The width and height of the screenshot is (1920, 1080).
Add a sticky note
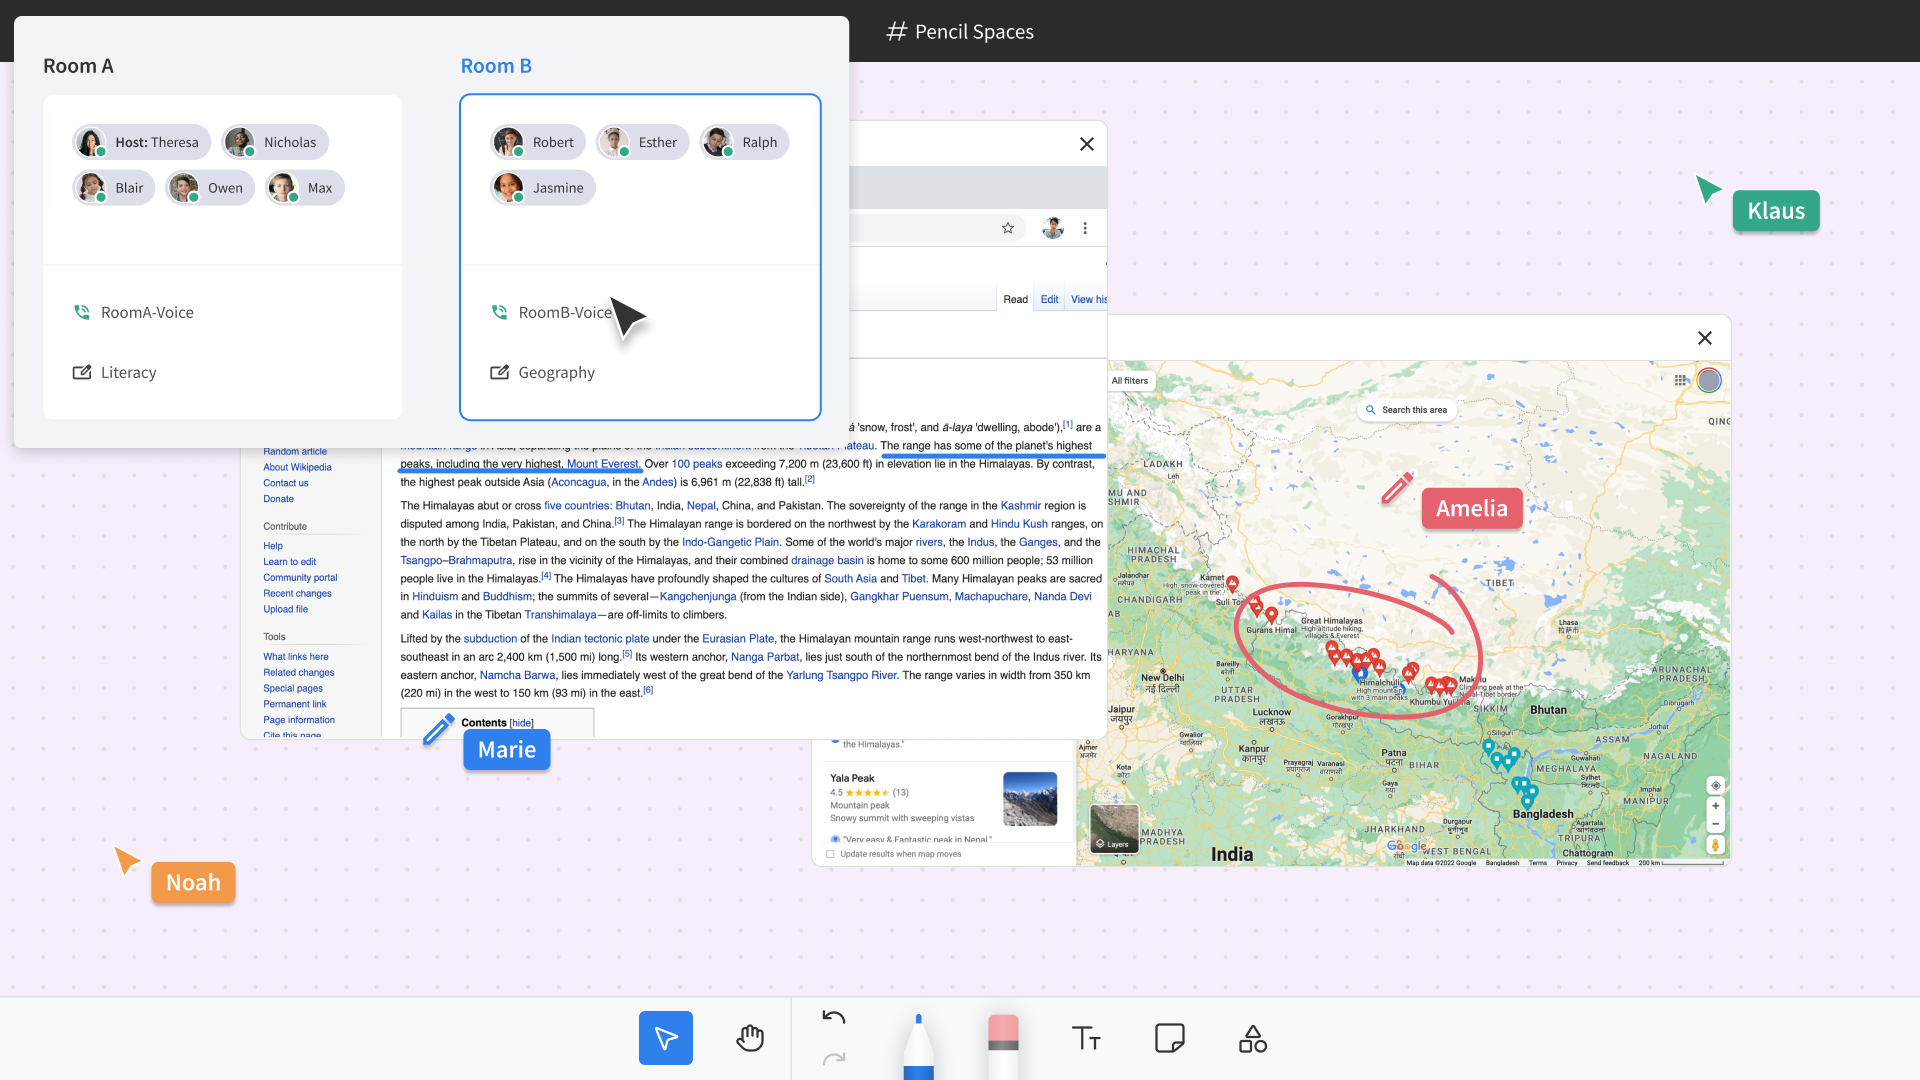(1170, 1038)
